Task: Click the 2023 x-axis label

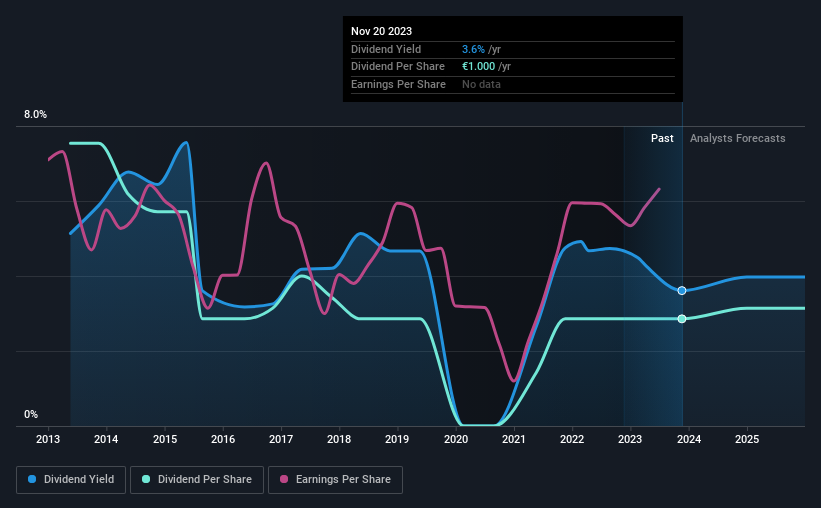Action: (630, 439)
